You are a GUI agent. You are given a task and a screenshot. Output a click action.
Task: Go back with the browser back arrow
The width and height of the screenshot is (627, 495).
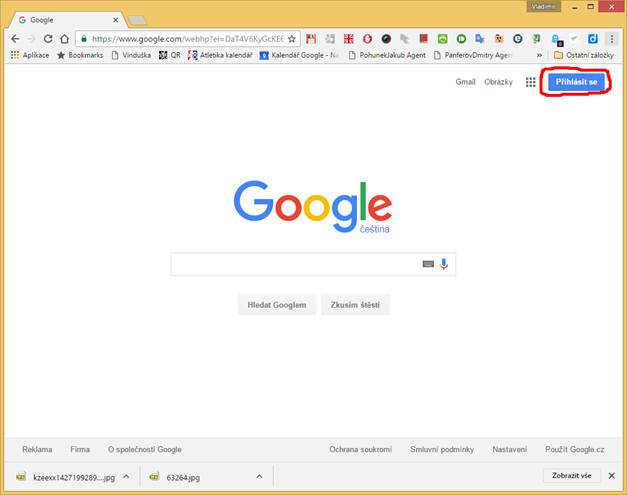[x=15, y=39]
